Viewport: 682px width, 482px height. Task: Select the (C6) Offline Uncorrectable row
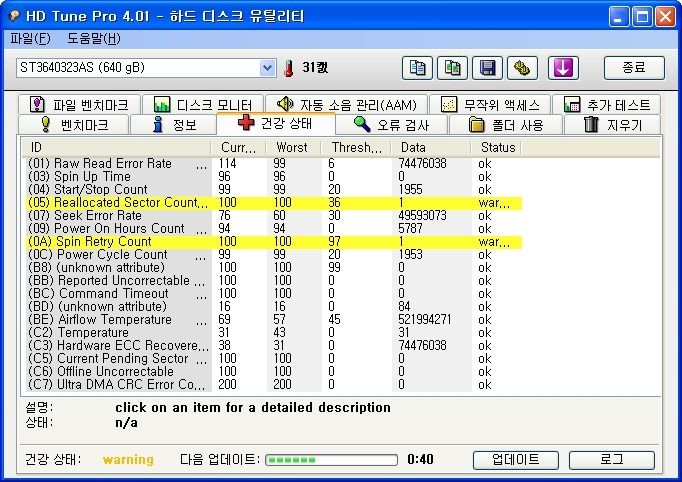[x=272, y=372]
